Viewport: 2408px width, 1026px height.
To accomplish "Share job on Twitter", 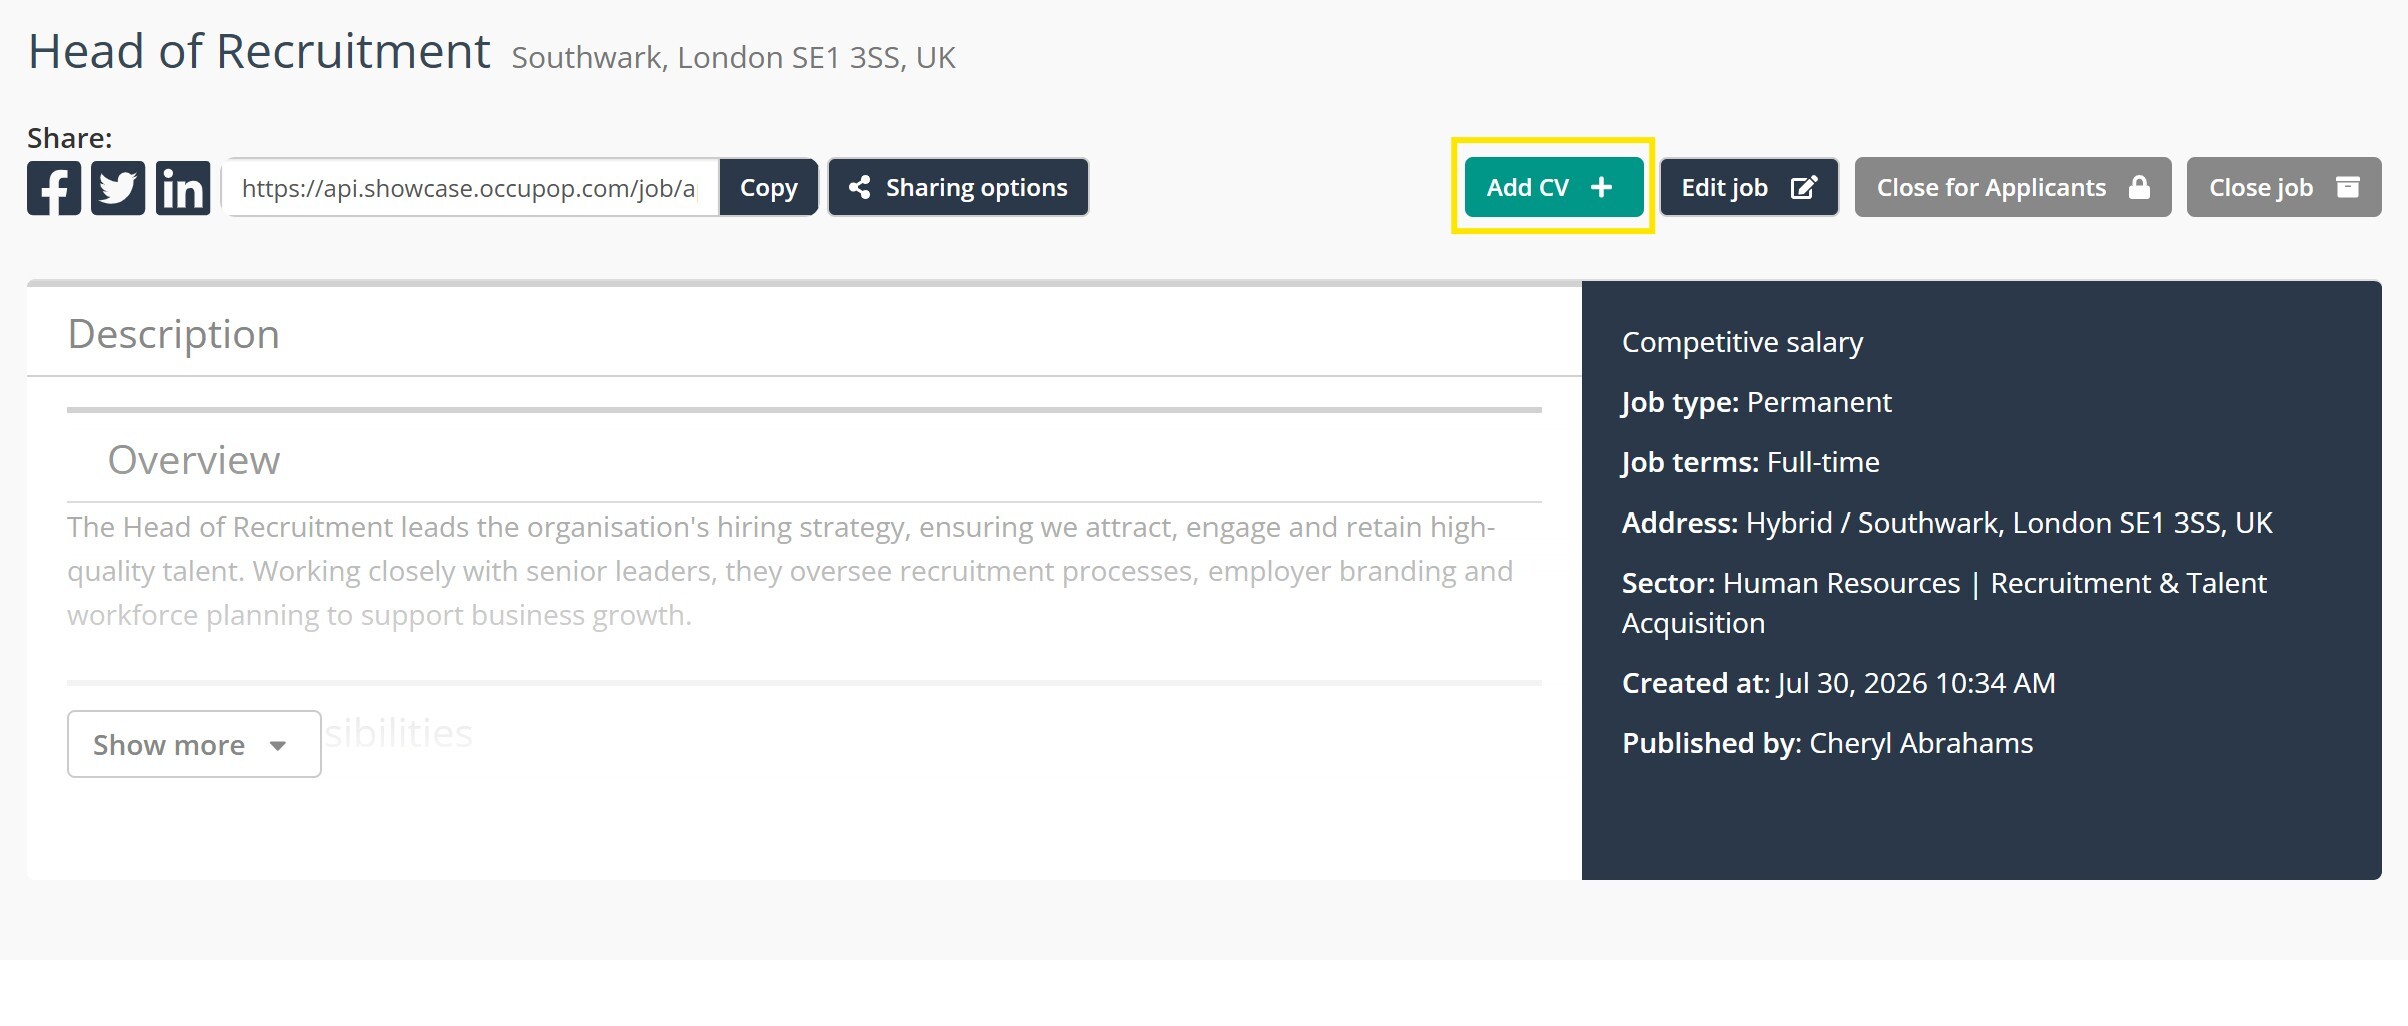I will click(118, 188).
